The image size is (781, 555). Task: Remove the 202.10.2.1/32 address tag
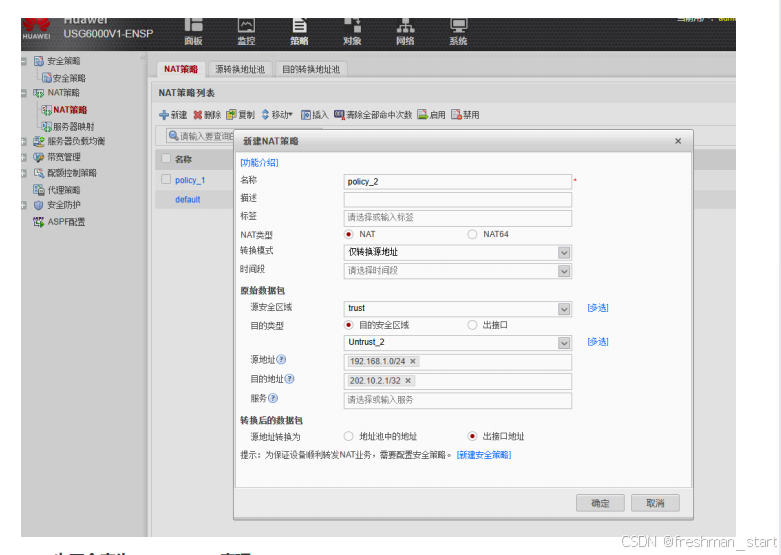pyautogui.click(x=408, y=381)
